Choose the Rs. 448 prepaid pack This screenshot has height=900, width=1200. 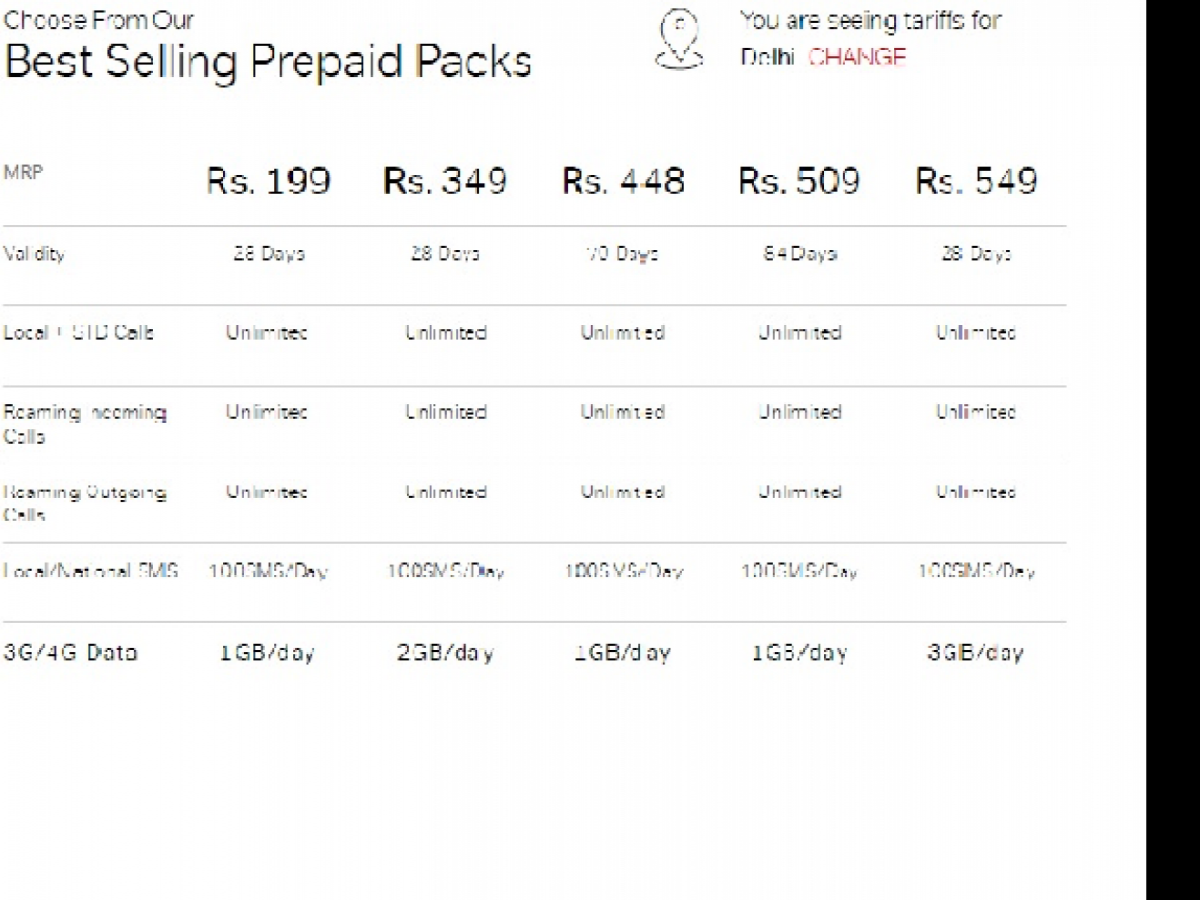click(623, 181)
